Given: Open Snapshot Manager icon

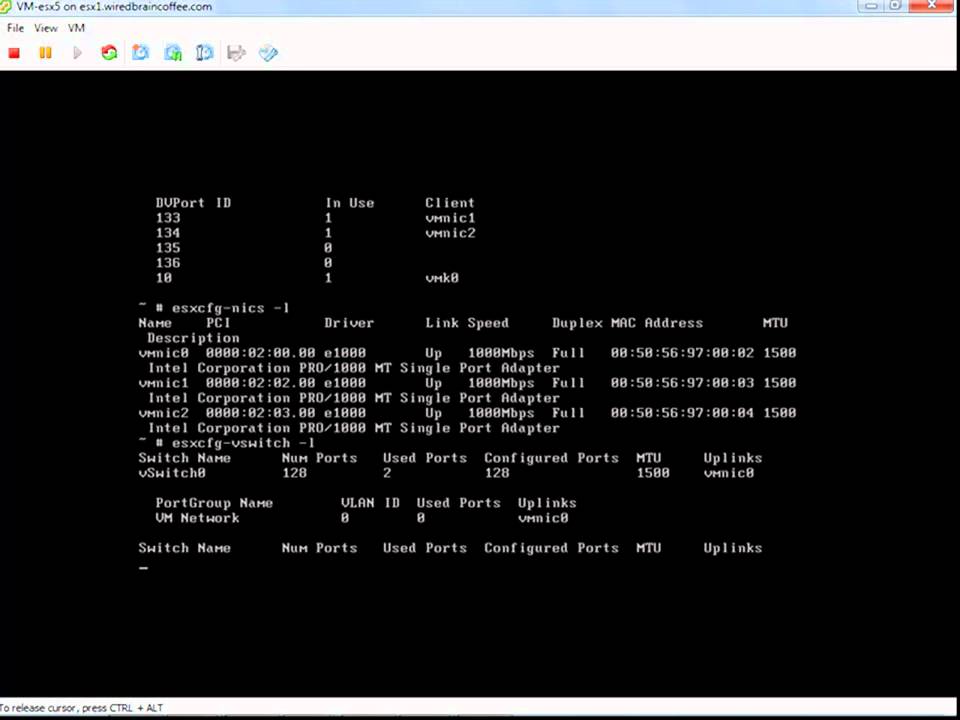Looking at the screenshot, I should (x=204, y=53).
